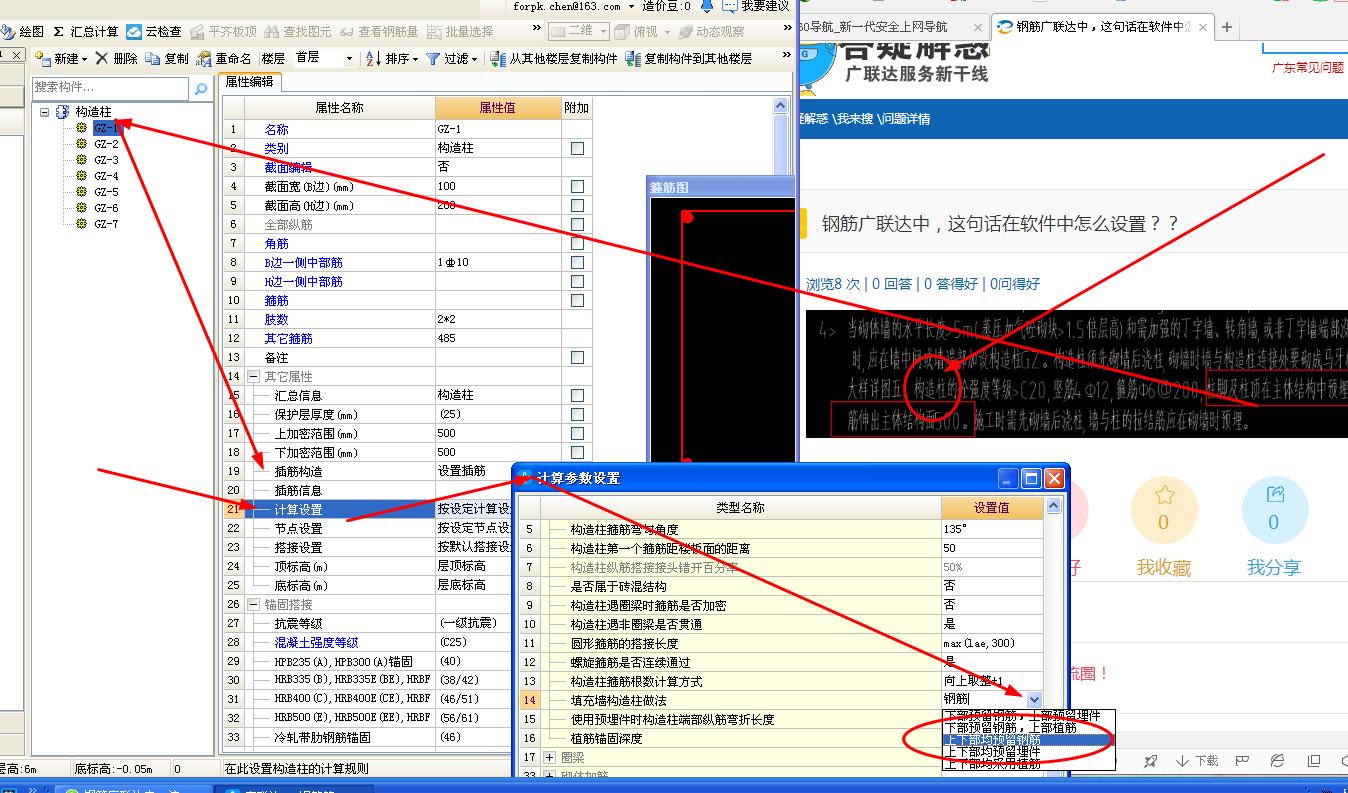
Task: Launch the 云检查 cloud check
Action: [x=154, y=32]
